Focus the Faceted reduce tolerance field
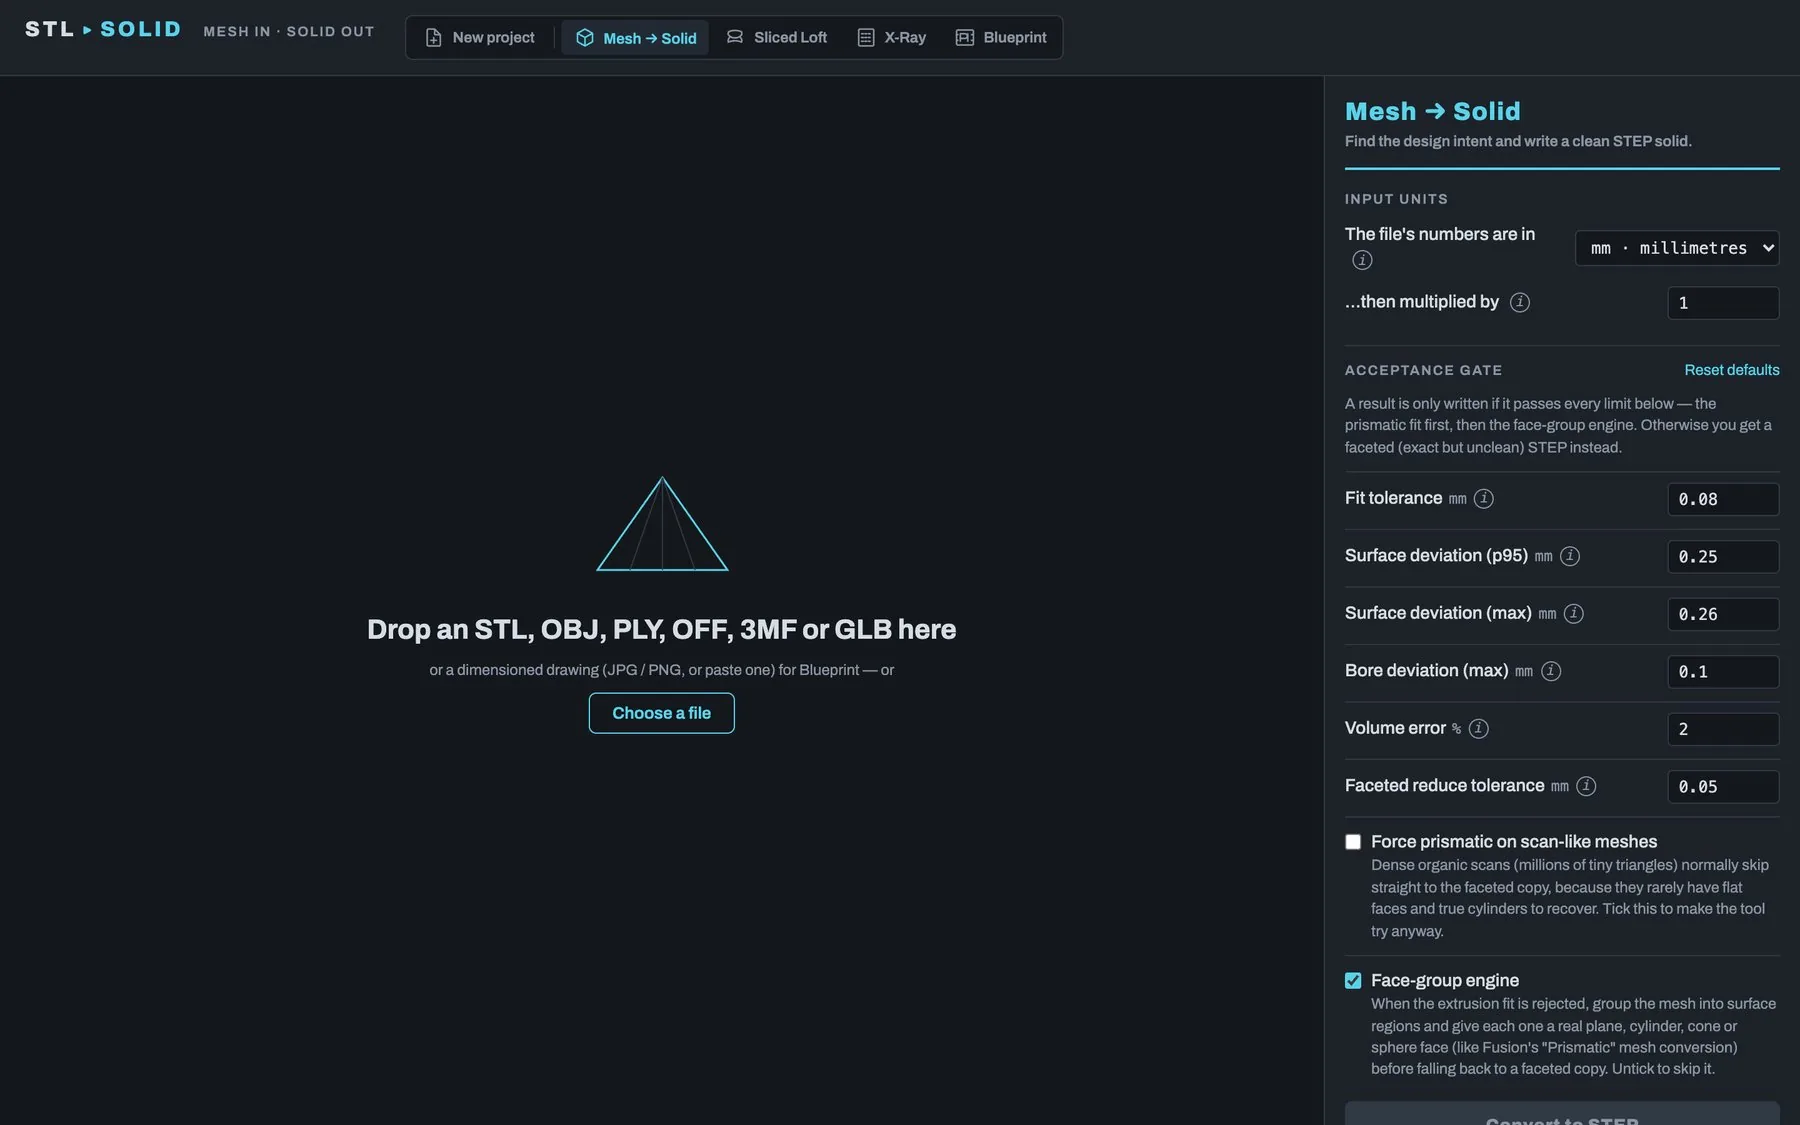Image resolution: width=1800 pixels, height=1125 pixels. 1723,787
